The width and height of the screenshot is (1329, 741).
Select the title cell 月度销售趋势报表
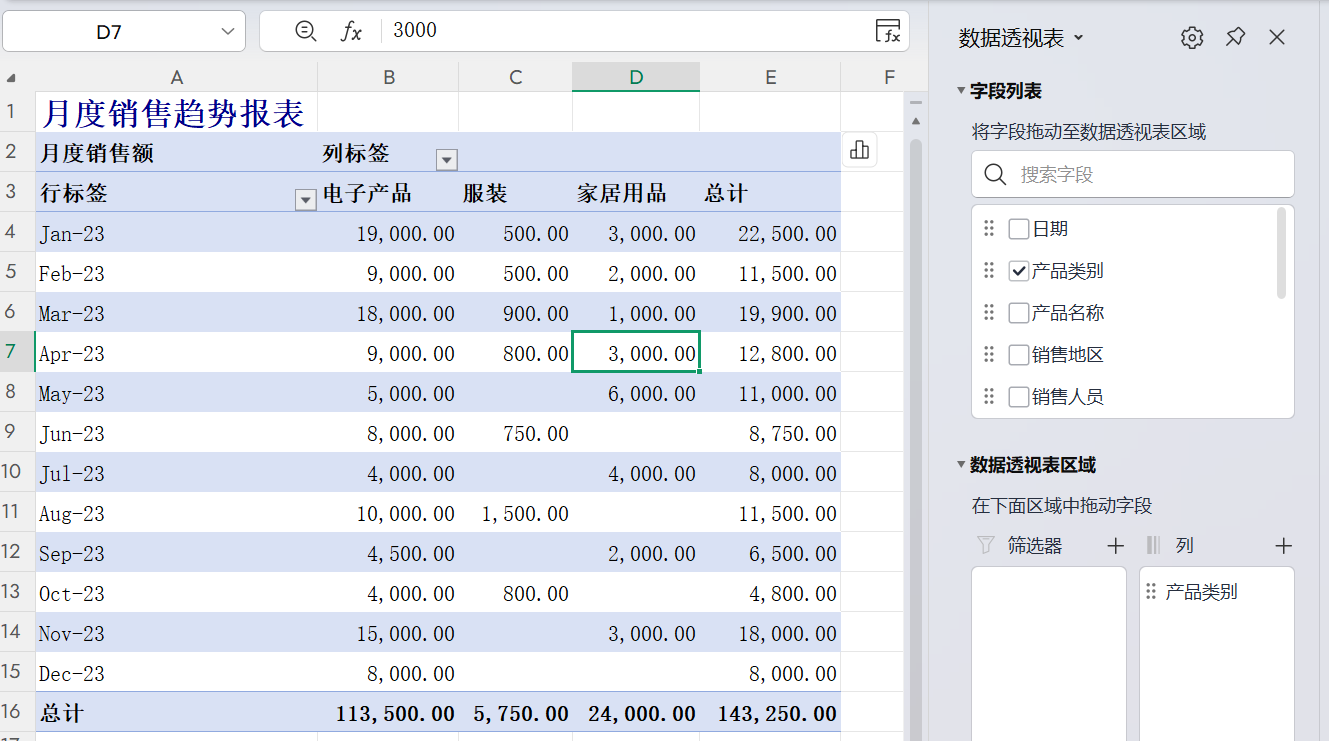(177, 112)
